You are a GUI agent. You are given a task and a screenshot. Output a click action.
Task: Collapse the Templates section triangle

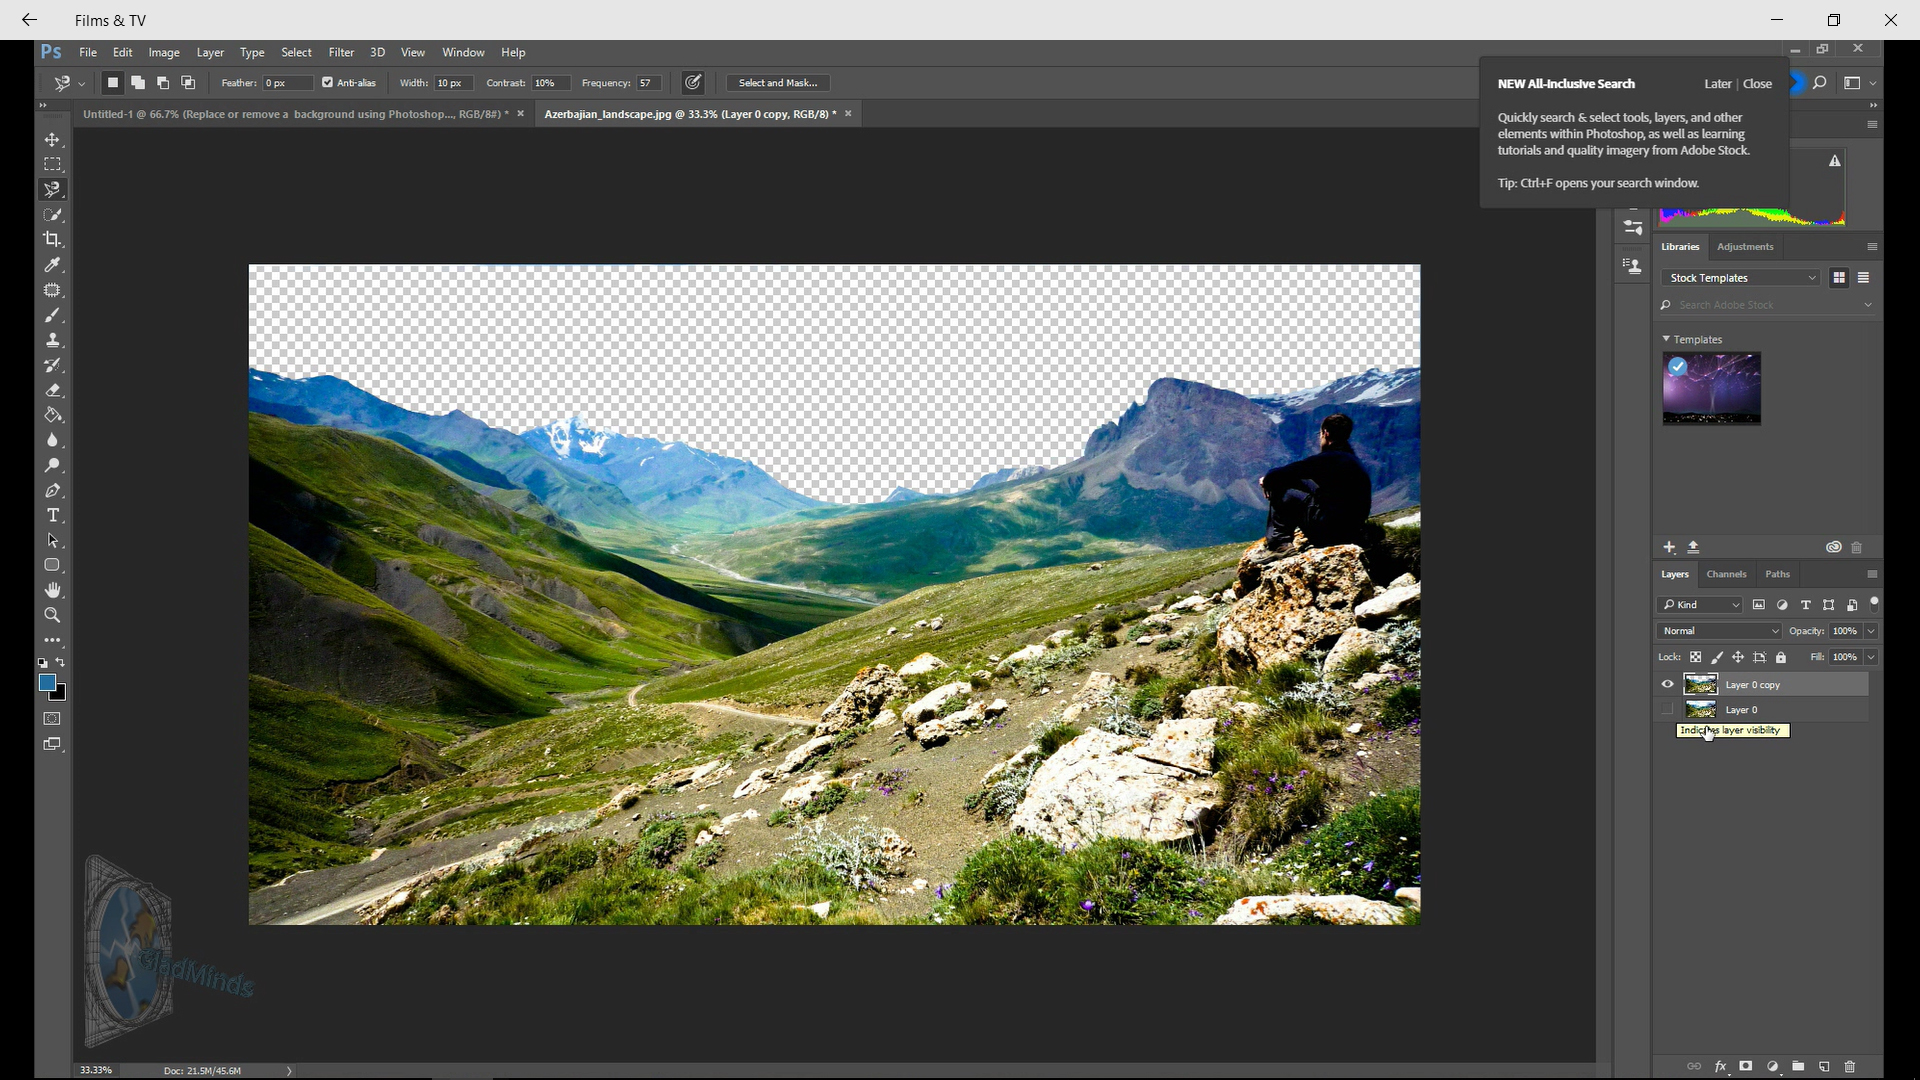[1666, 339]
